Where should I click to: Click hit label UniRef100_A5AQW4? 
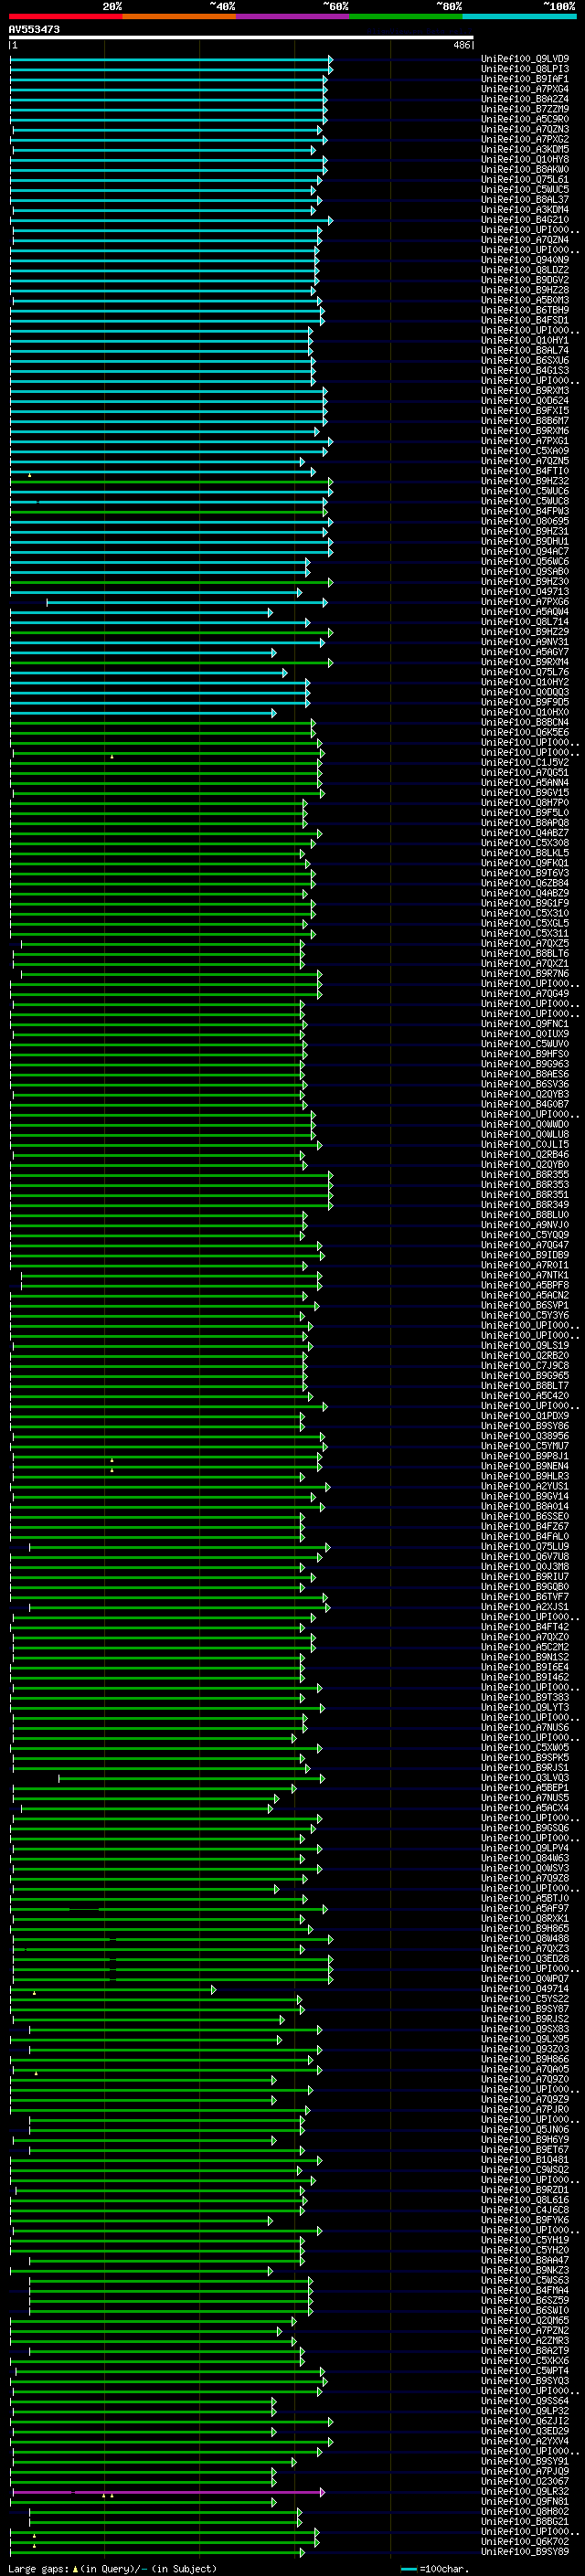[525, 611]
